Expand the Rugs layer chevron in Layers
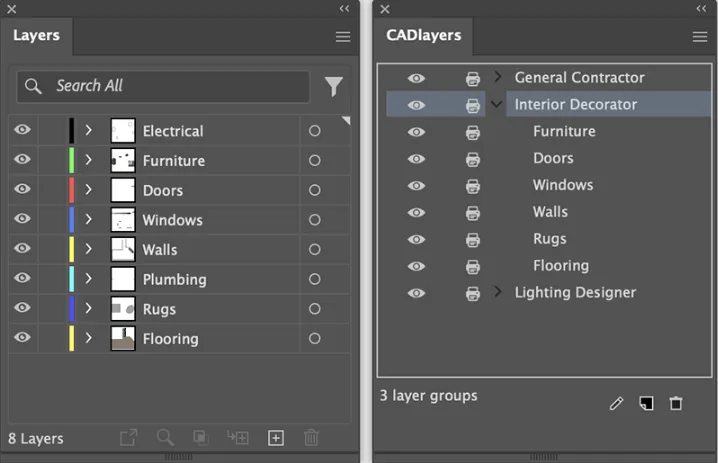The image size is (718, 463). [x=88, y=308]
